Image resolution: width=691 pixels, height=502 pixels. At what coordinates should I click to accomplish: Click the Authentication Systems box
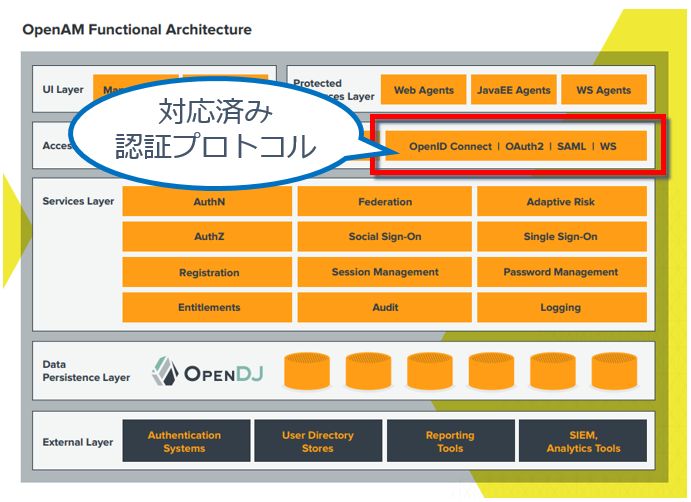(186, 441)
